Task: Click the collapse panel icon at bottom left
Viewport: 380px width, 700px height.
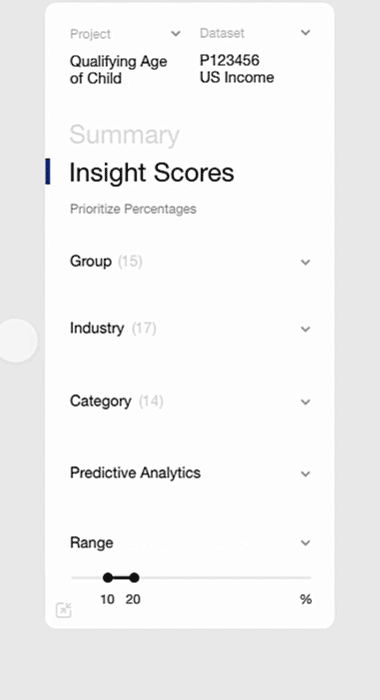Action: 63,610
